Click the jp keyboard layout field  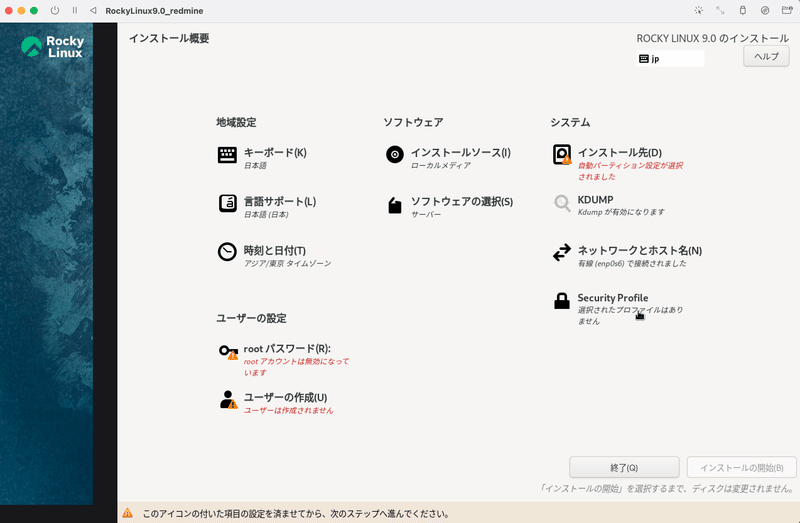tap(670, 59)
